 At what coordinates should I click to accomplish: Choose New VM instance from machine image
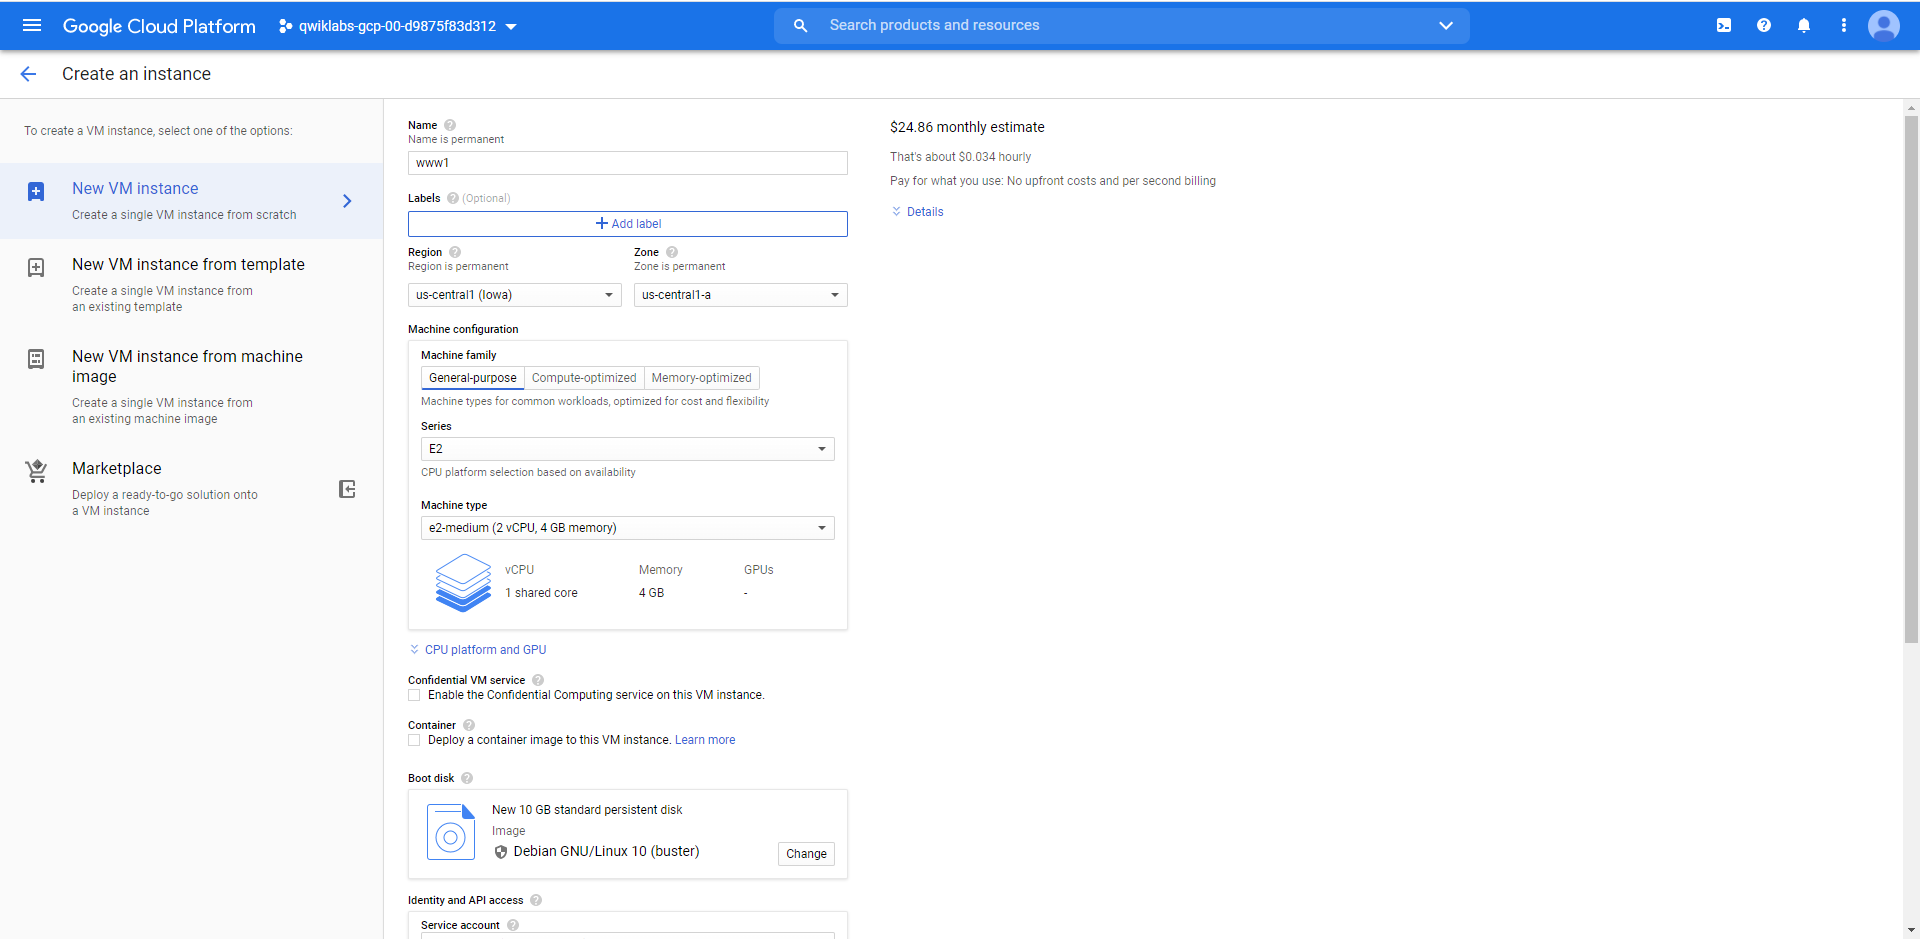pyautogui.click(x=192, y=386)
